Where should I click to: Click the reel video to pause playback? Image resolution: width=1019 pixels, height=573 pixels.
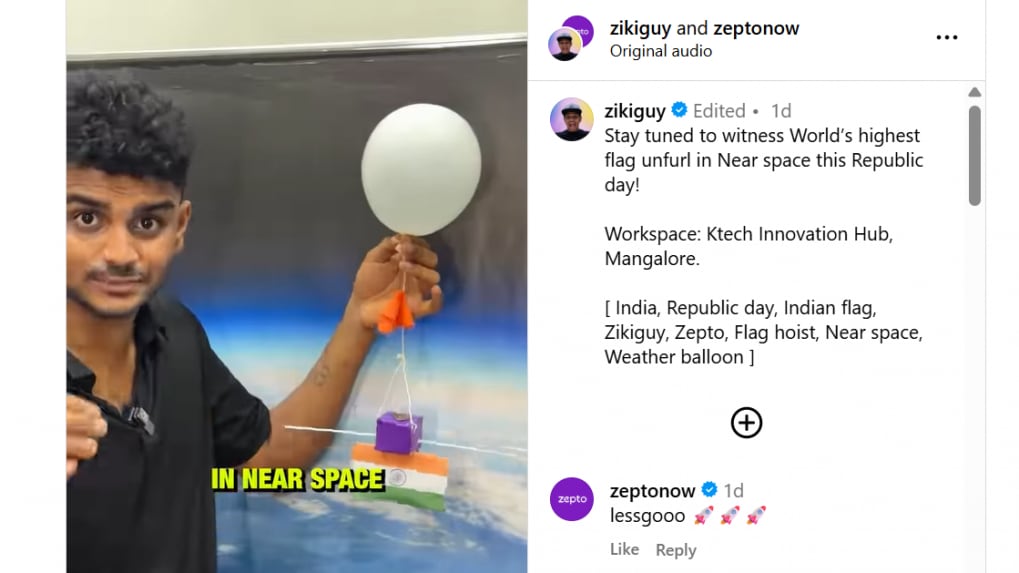pyautogui.click(x=296, y=286)
